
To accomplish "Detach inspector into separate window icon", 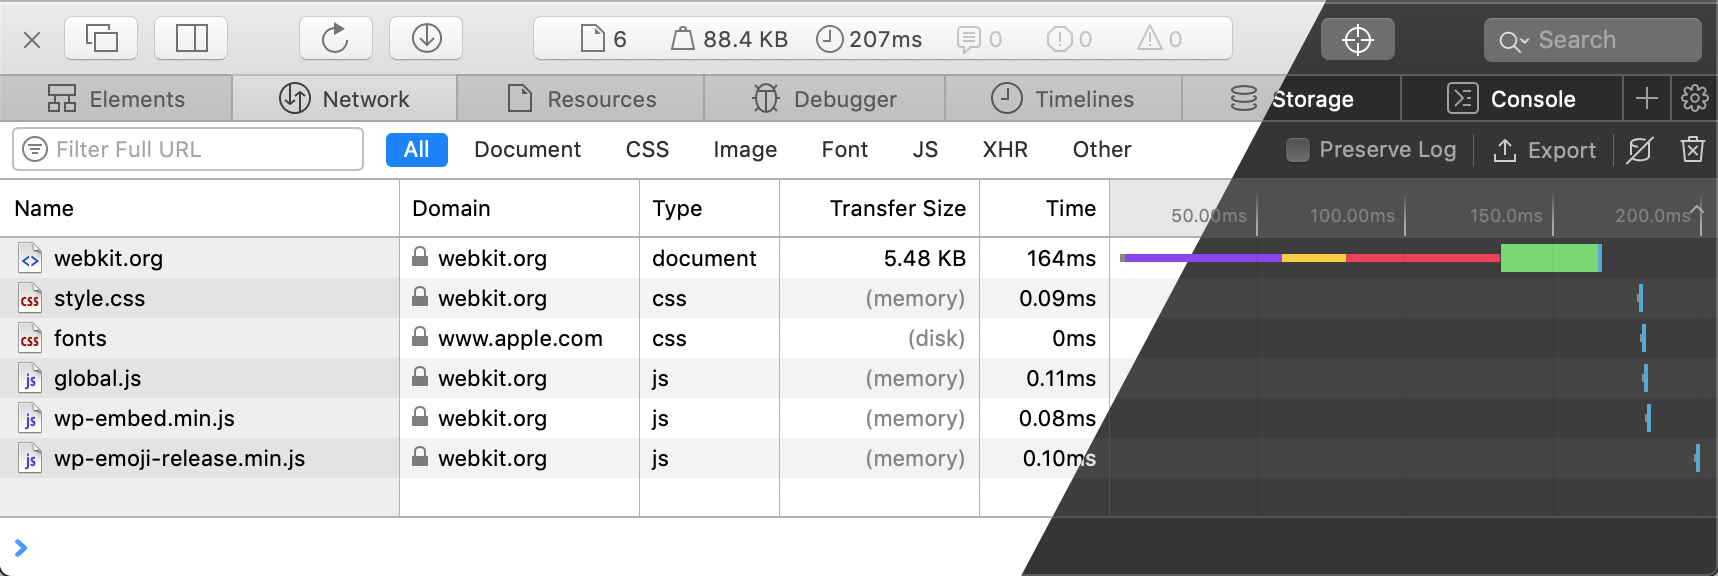I will pyautogui.click(x=101, y=39).
